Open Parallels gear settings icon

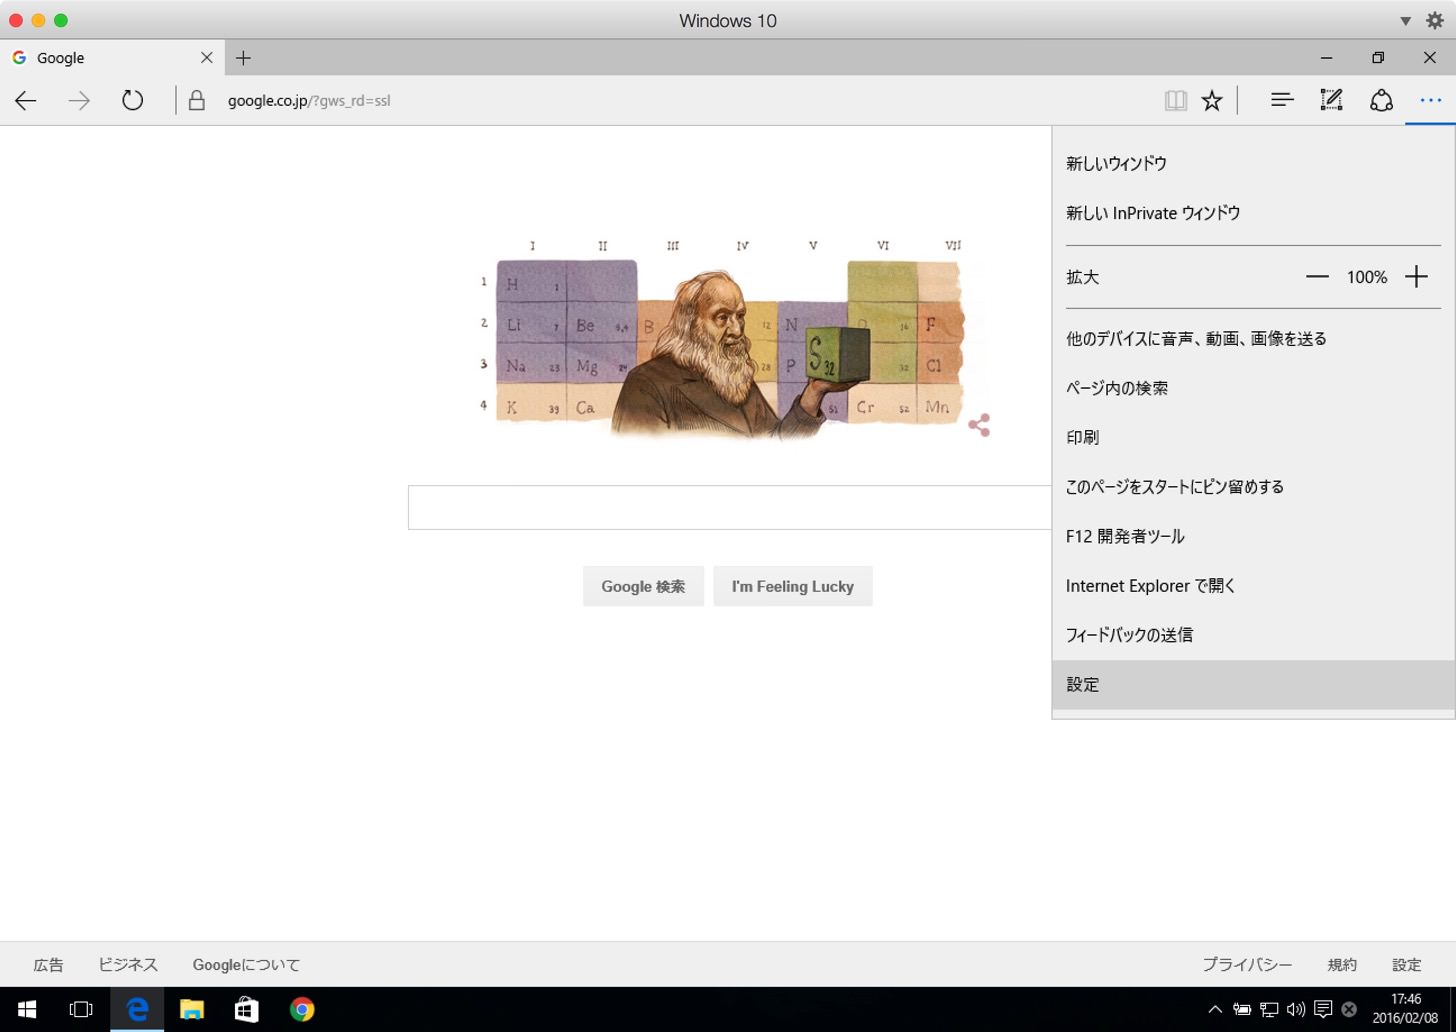click(x=1435, y=20)
